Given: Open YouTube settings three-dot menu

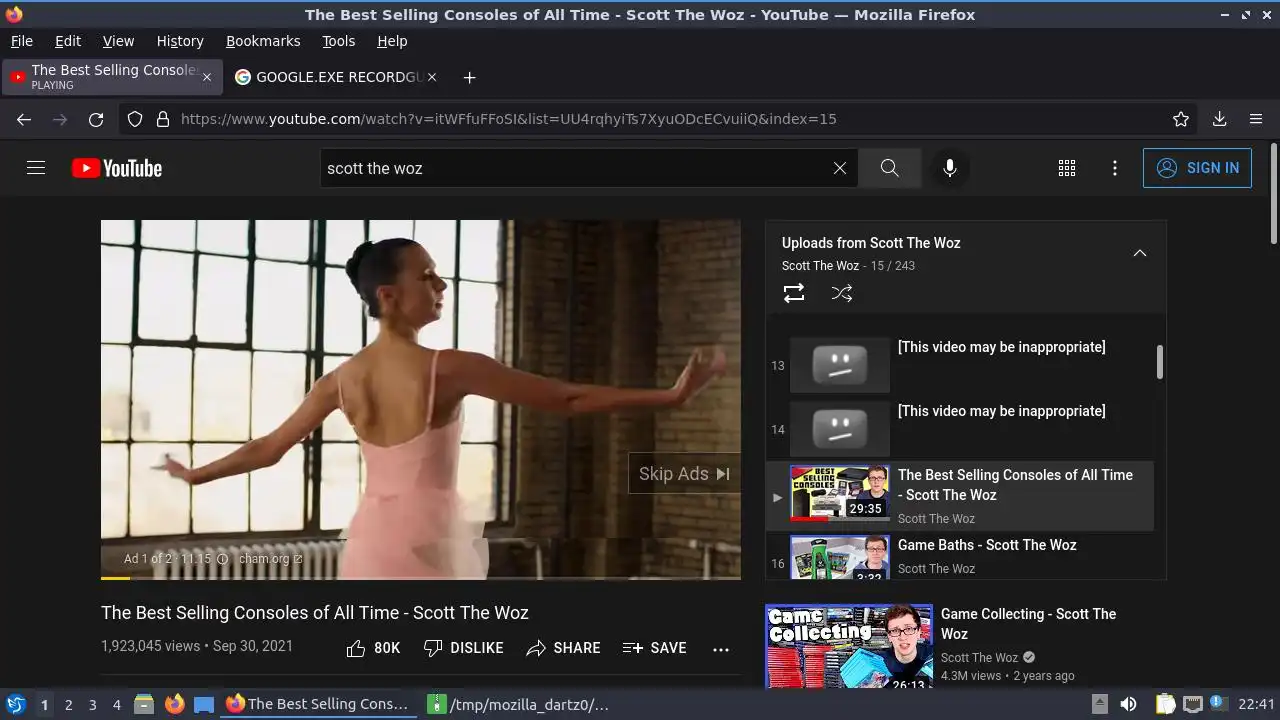Looking at the screenshot, I should (x=1115, y=168).
